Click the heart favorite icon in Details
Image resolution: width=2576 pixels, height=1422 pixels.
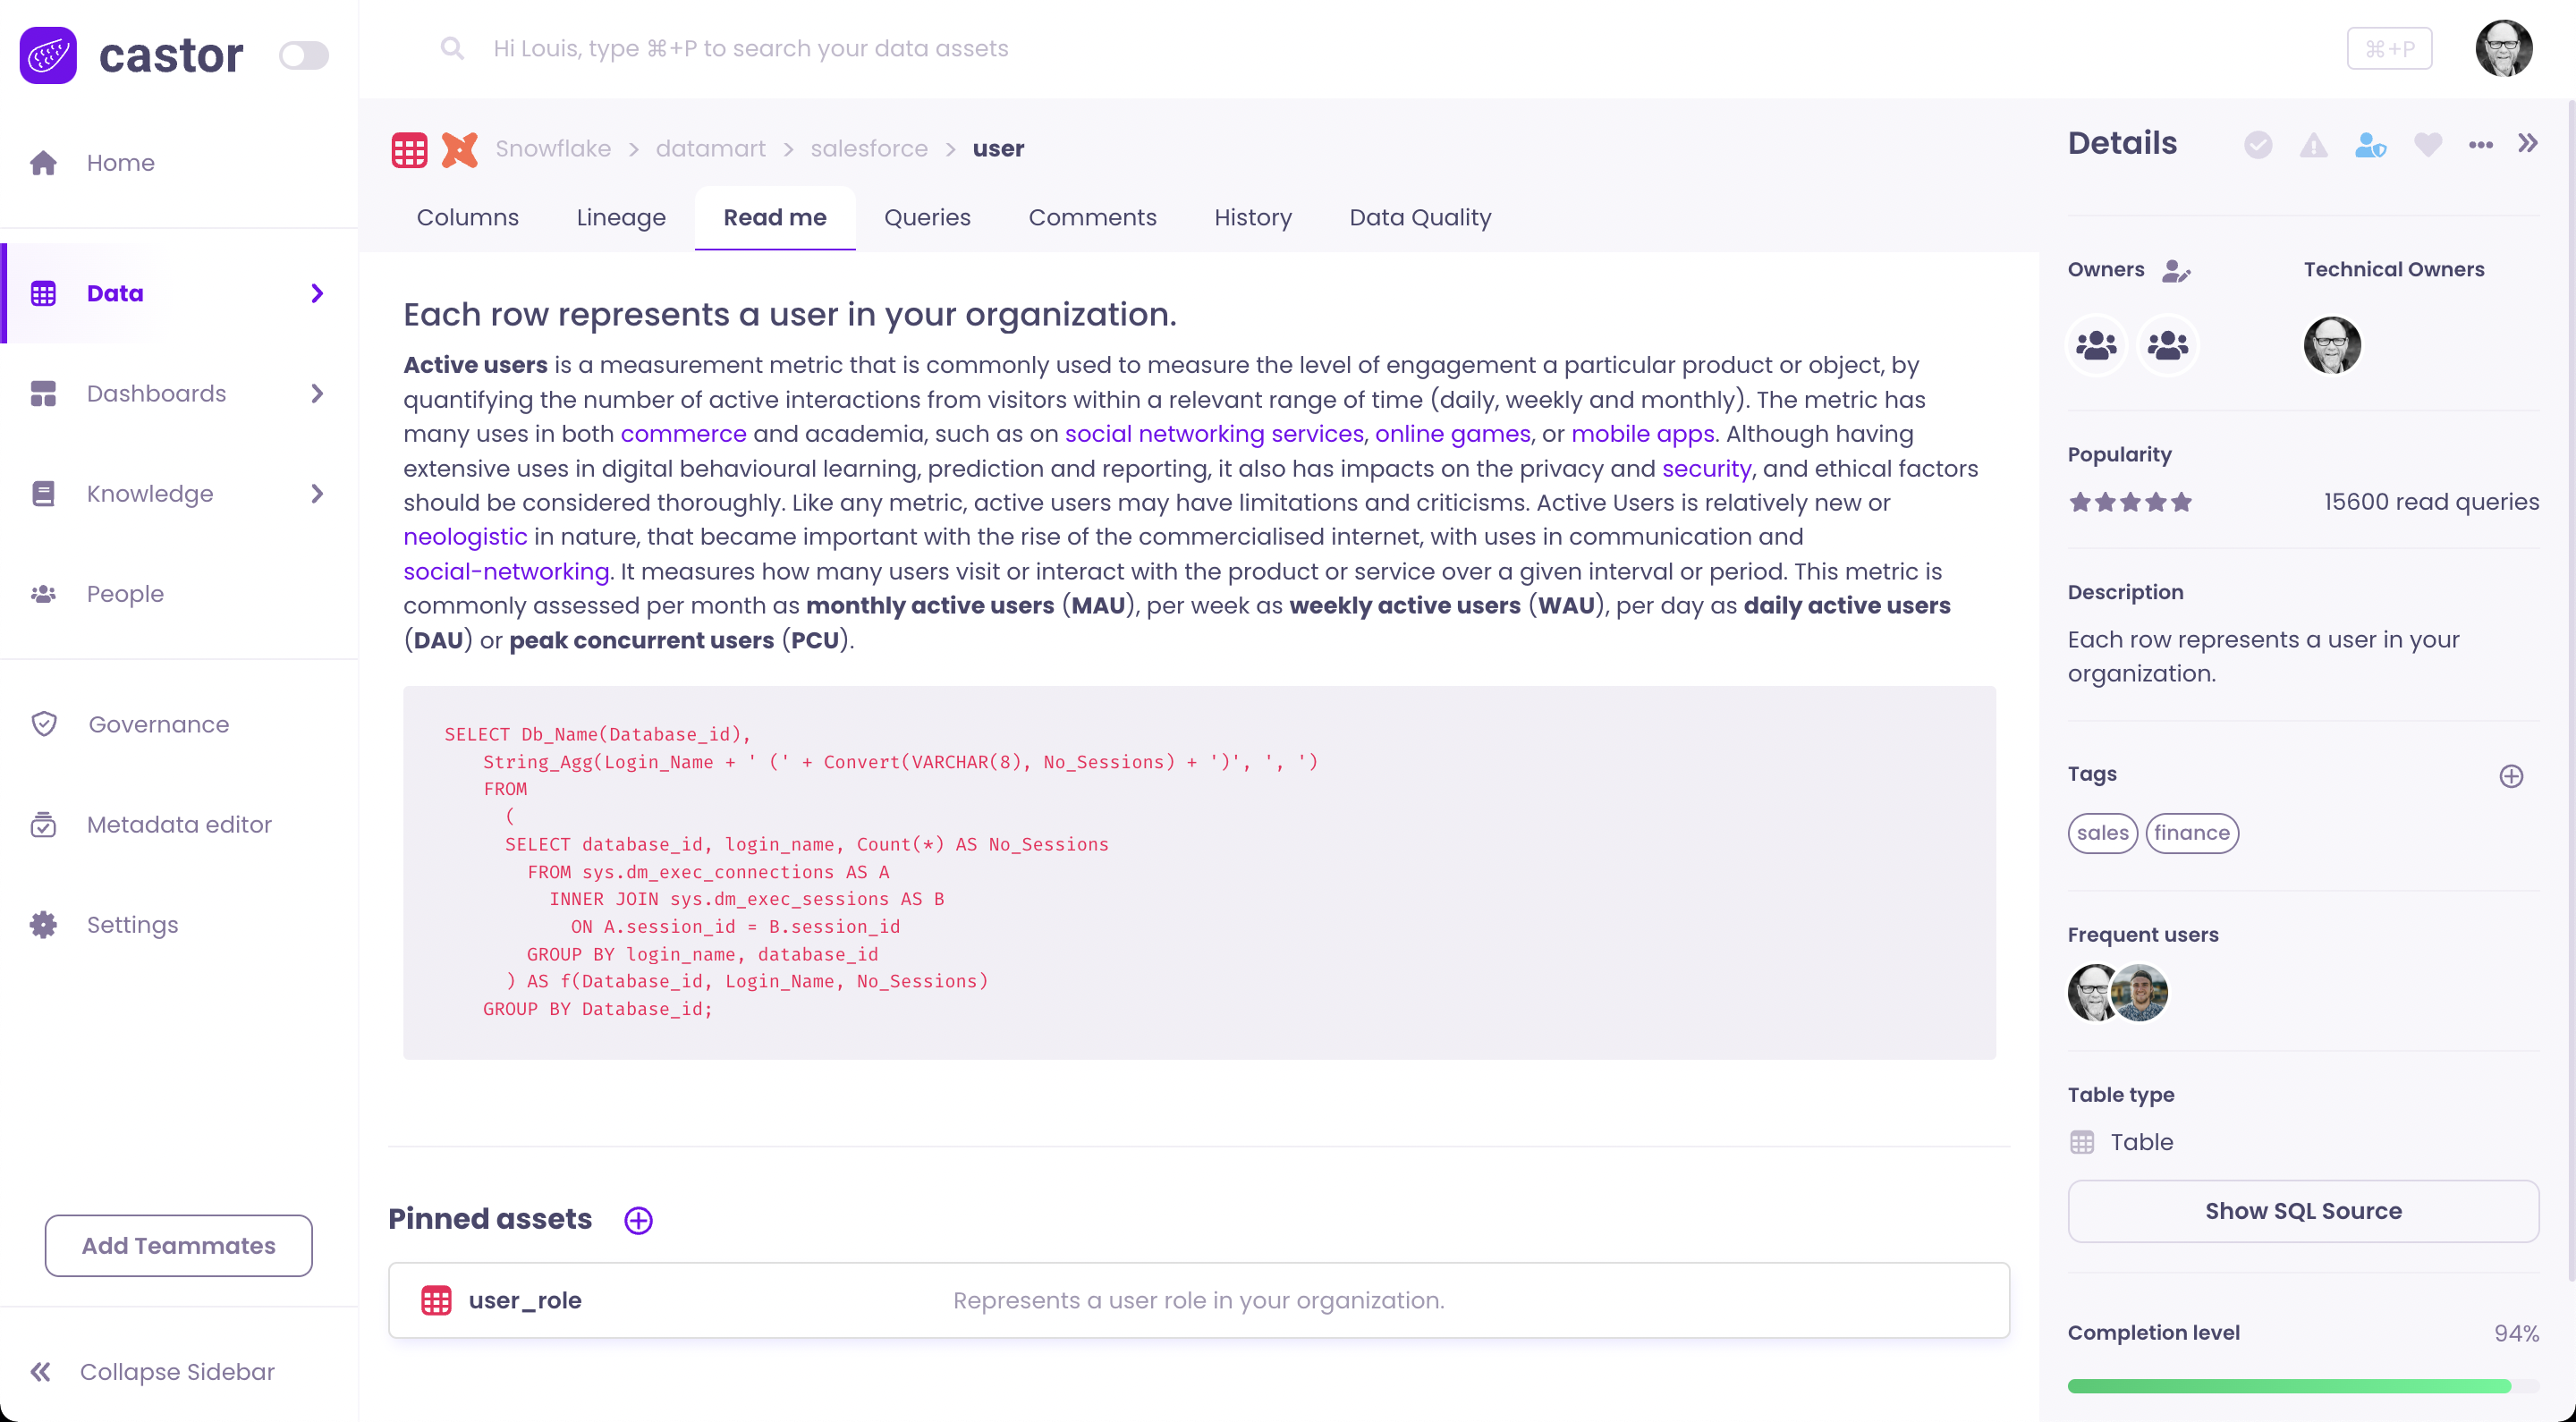(x=2427, y=145)
